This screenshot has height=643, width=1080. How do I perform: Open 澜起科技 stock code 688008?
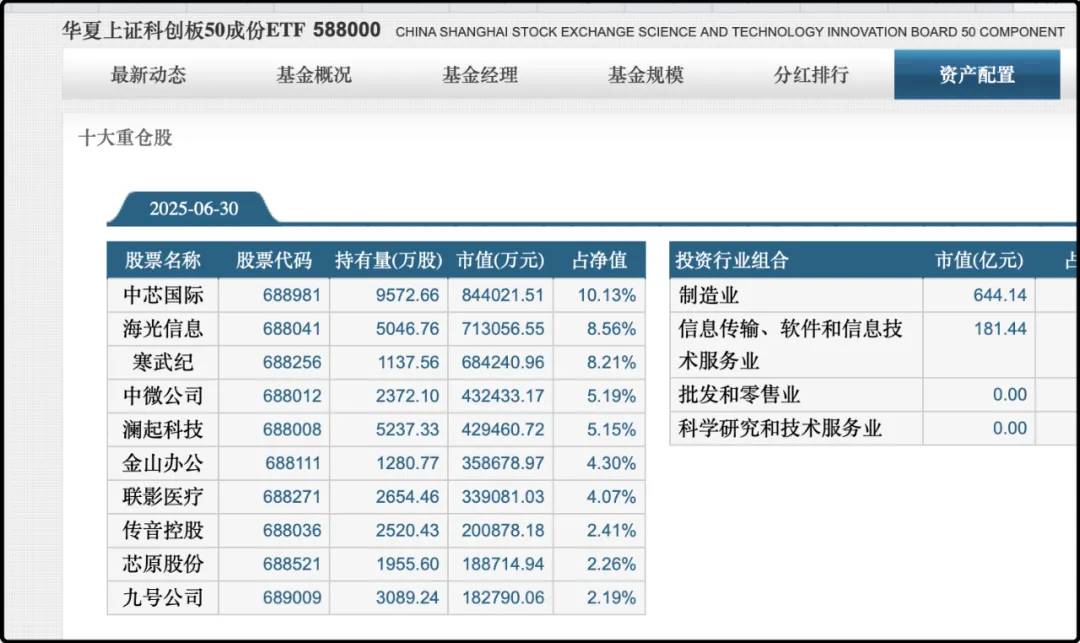292,430
